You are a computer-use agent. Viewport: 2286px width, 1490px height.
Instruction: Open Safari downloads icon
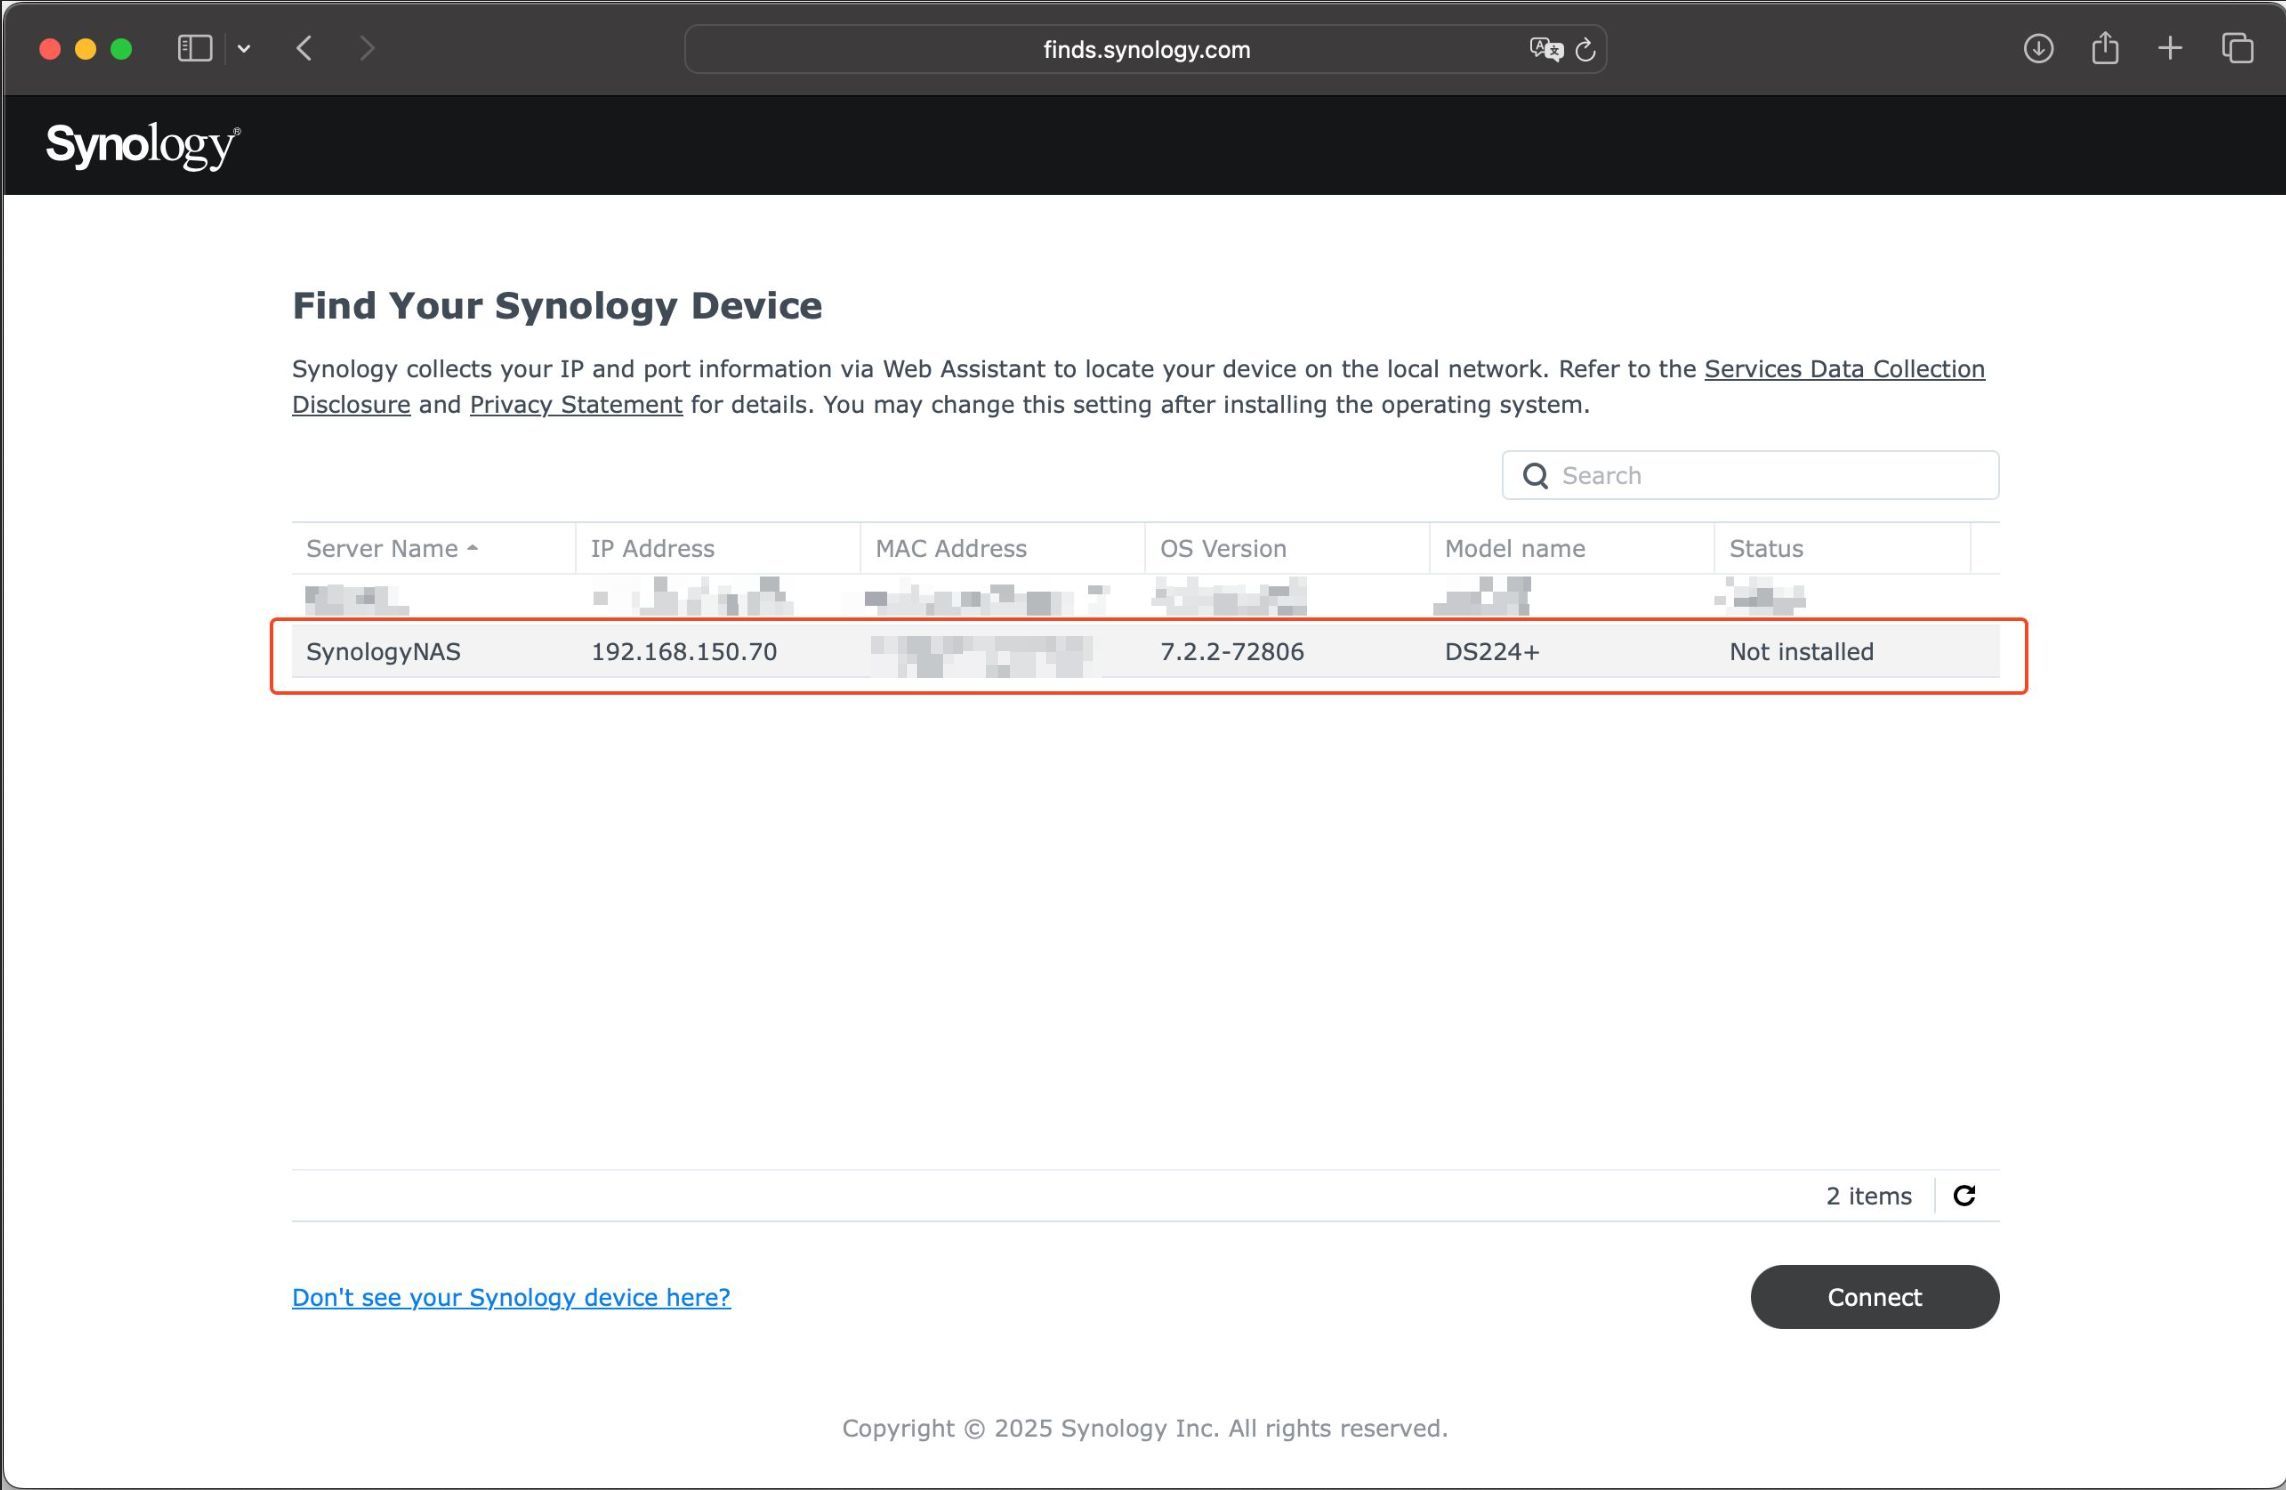pos(2038,49)
